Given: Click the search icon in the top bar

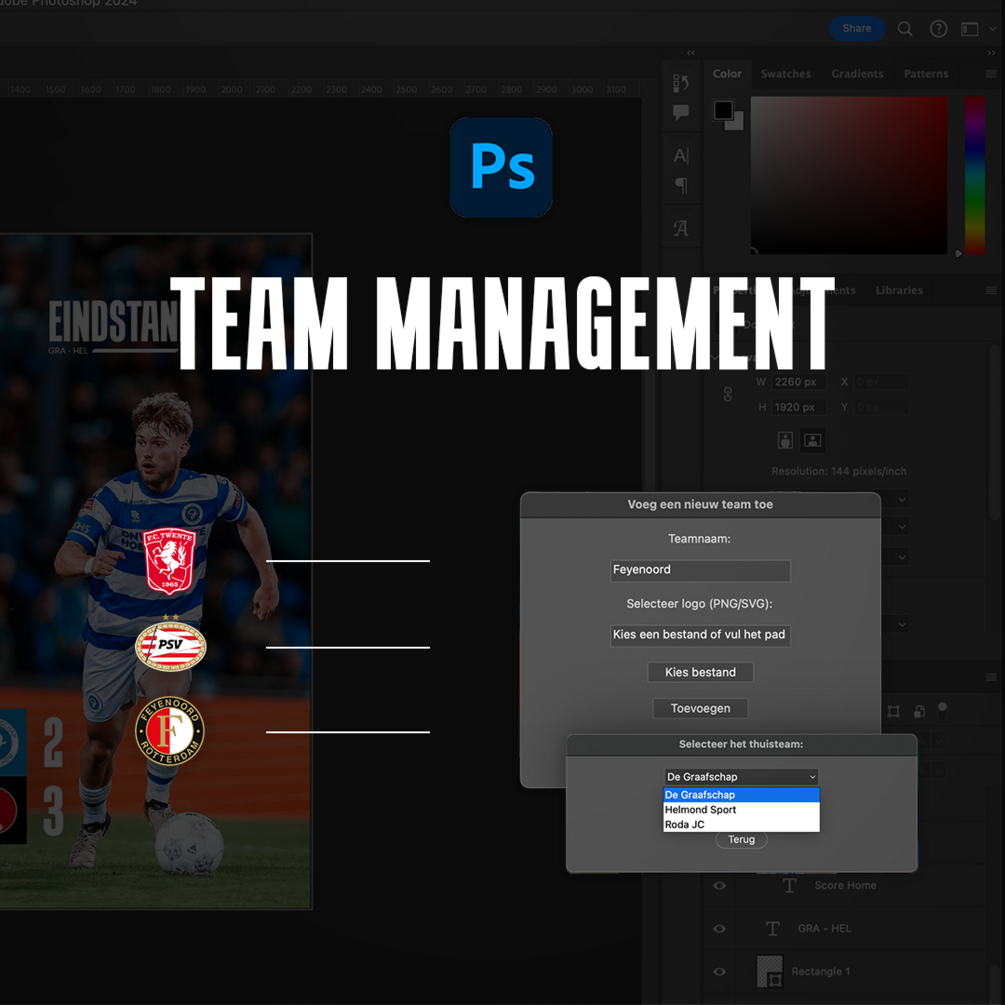Looking at the screenshot, I should tap(904, 29).
